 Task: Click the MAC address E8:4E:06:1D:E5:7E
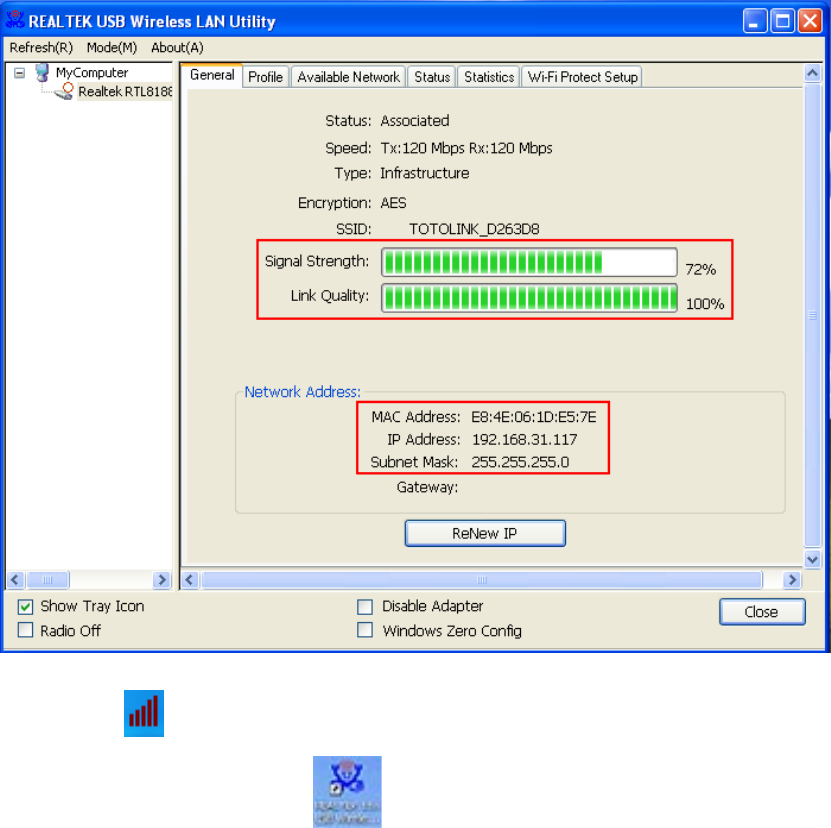pos(534,417)
